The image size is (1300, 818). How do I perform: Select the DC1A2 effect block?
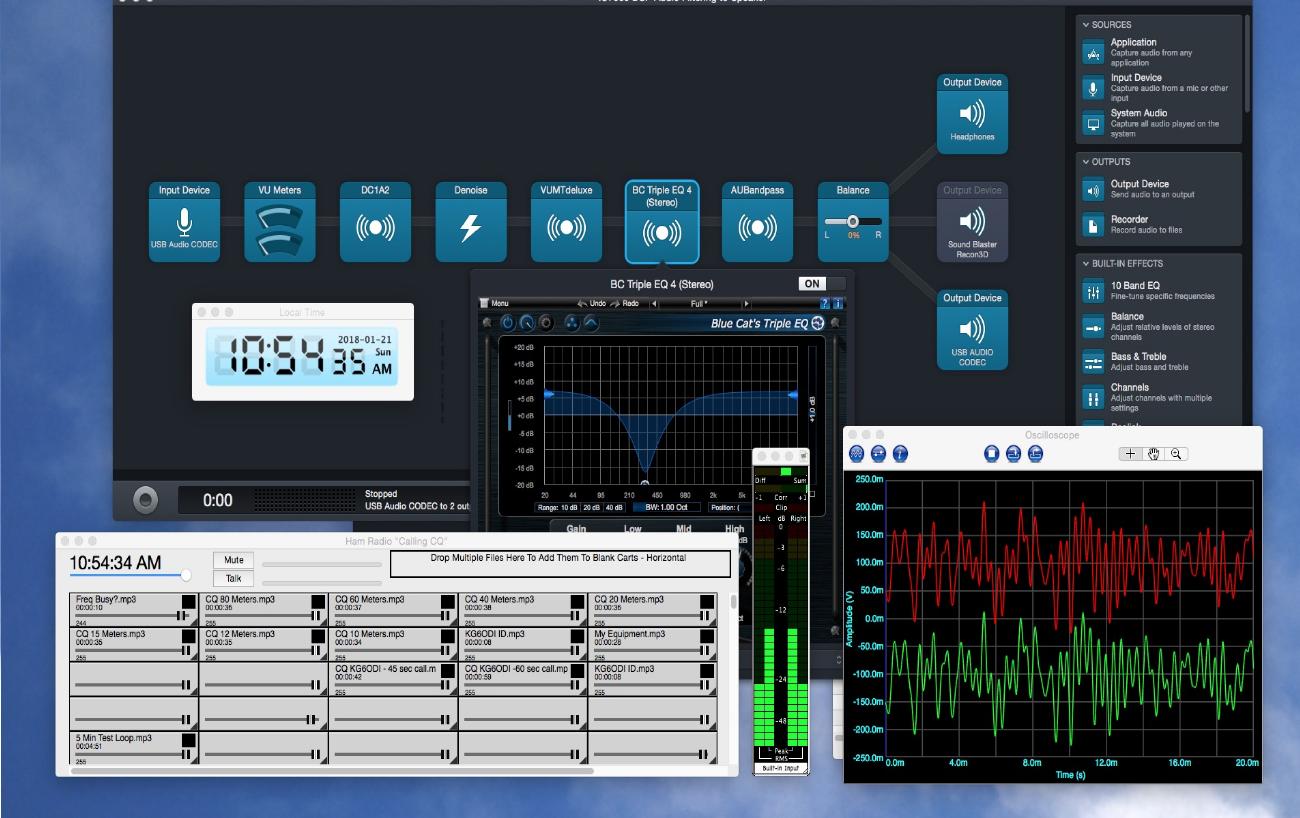[x=375, y=222]
